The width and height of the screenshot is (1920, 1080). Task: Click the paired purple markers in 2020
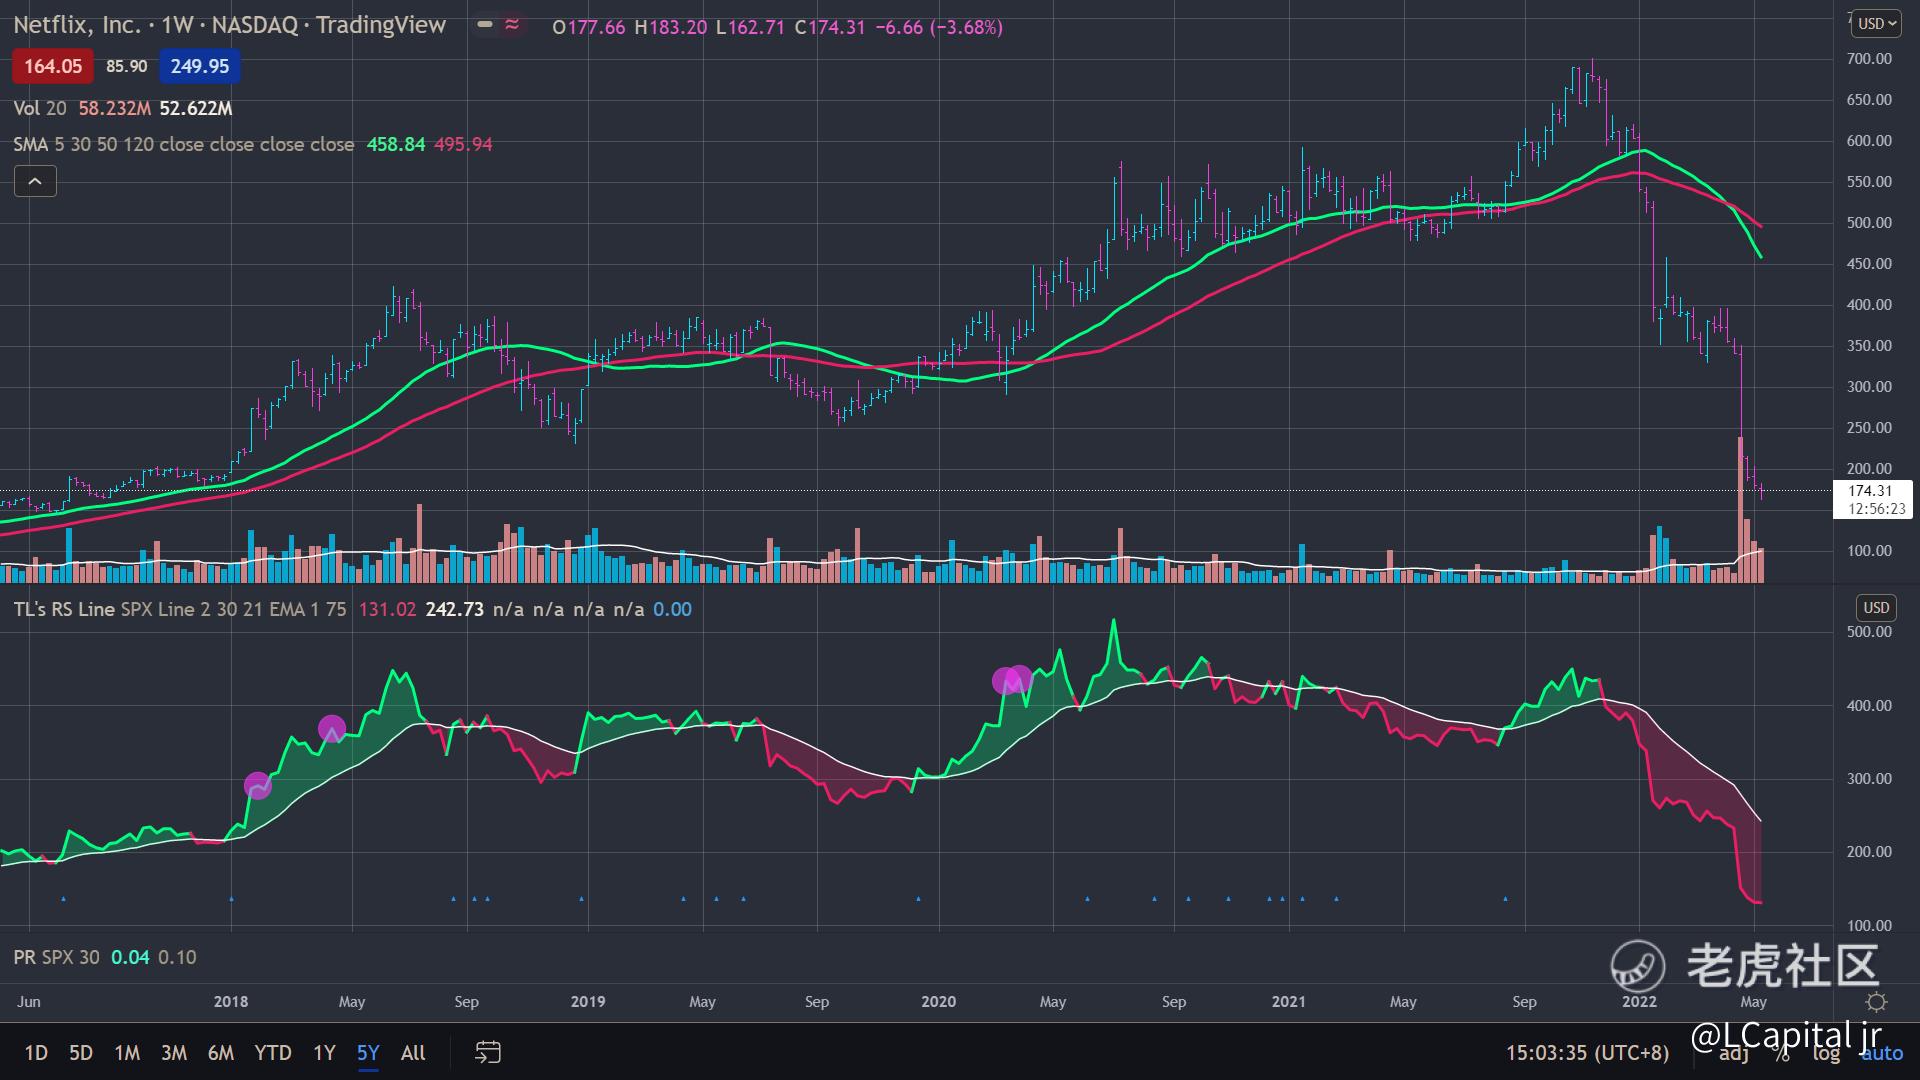(x=1012, y=680)
